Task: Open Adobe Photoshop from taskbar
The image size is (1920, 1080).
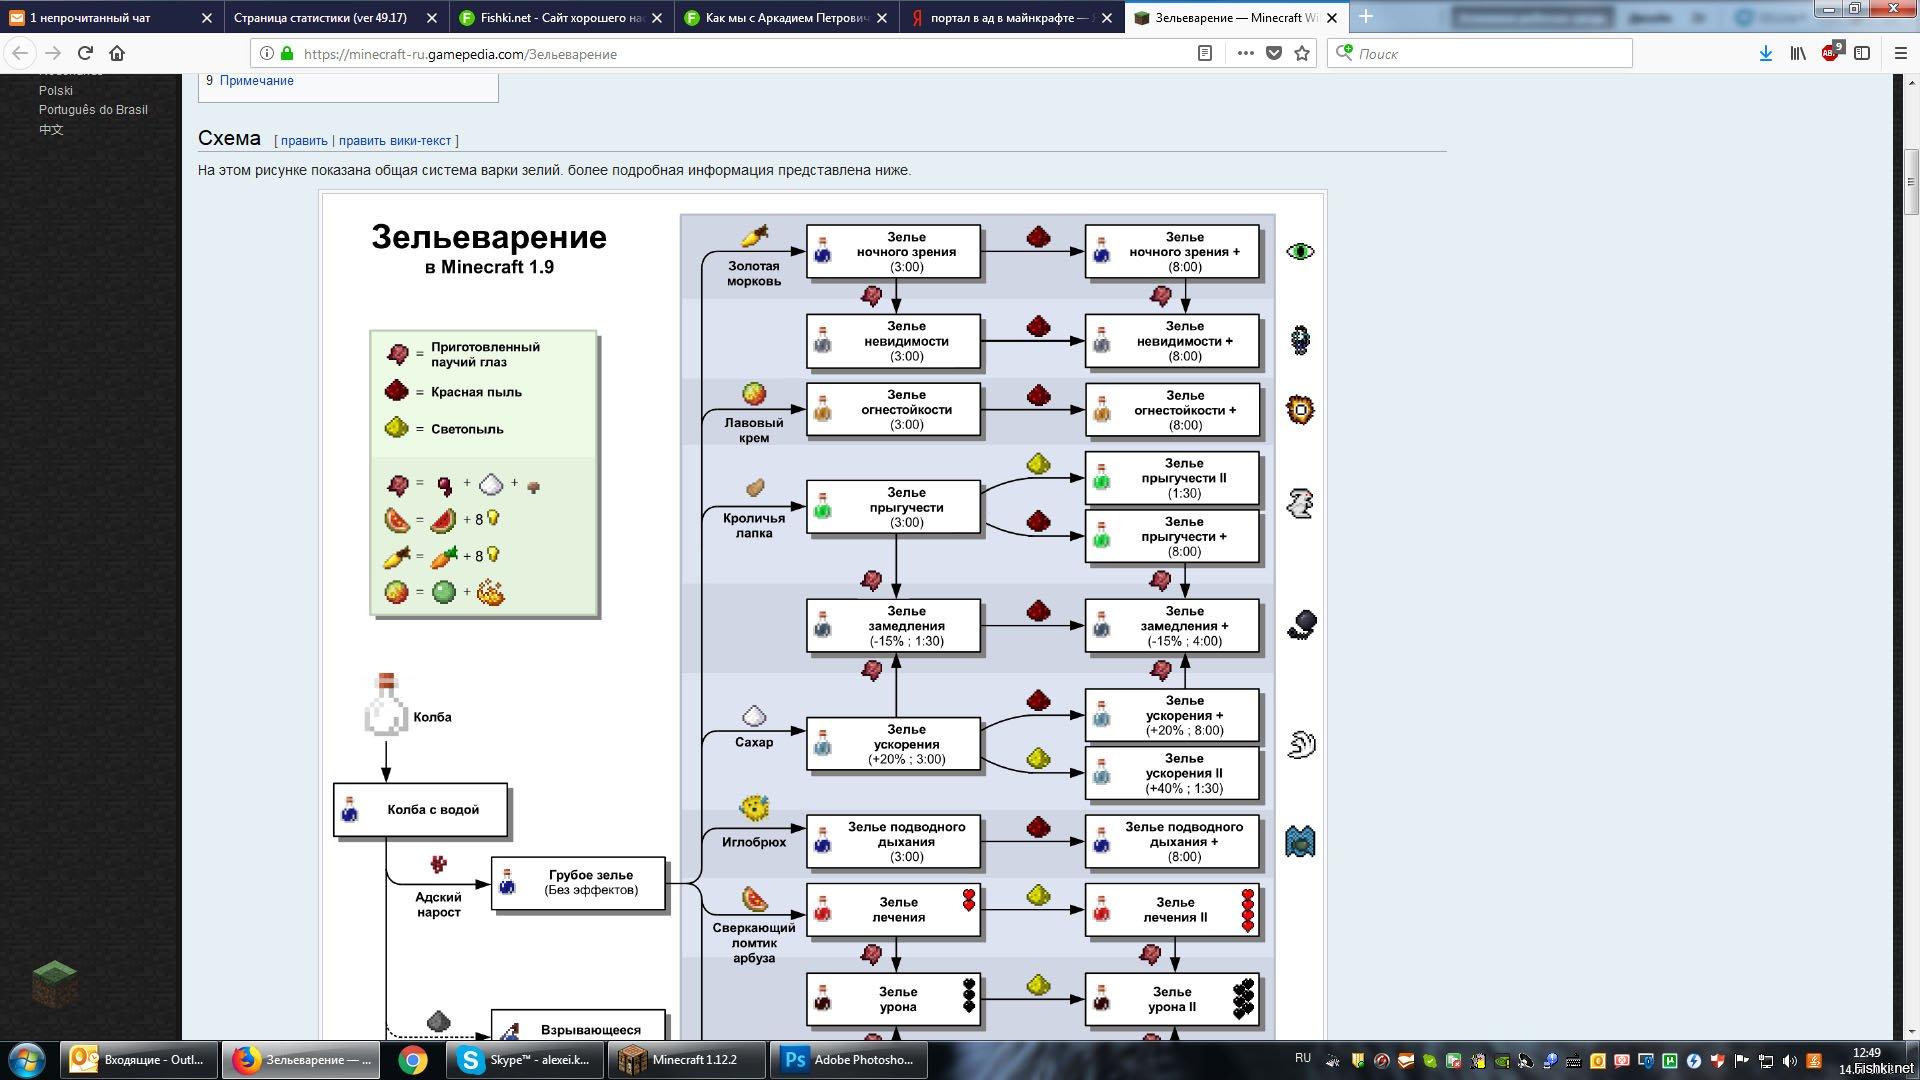Action: tap(850, 1060)
